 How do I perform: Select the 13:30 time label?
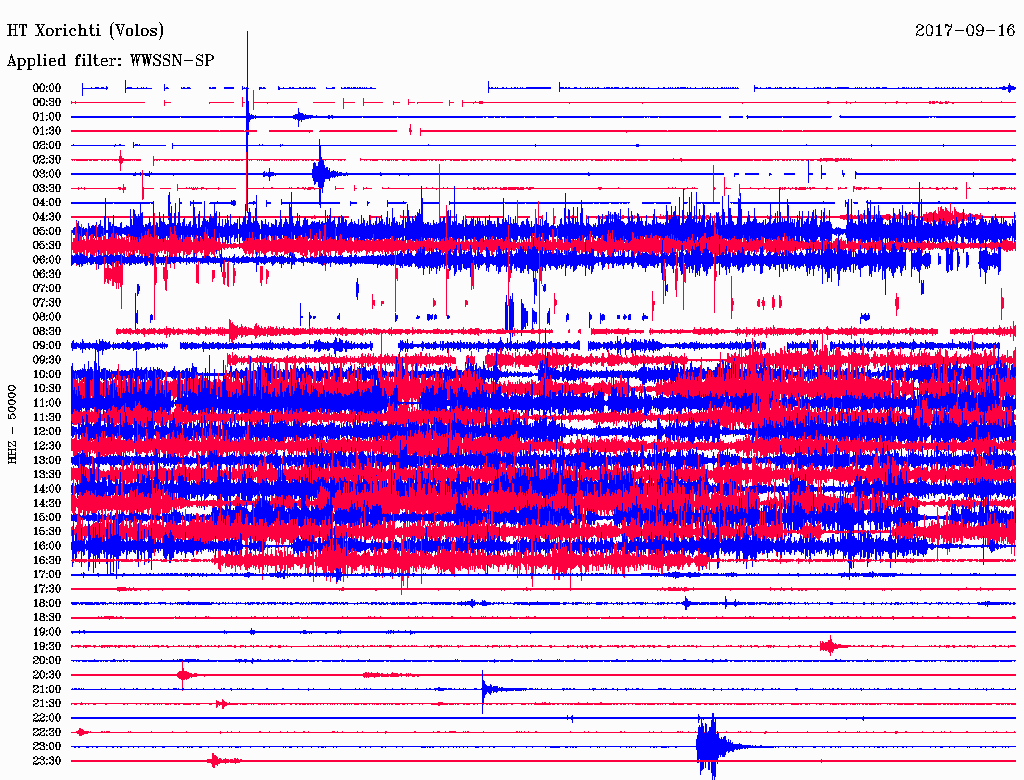tap(47, 474)
